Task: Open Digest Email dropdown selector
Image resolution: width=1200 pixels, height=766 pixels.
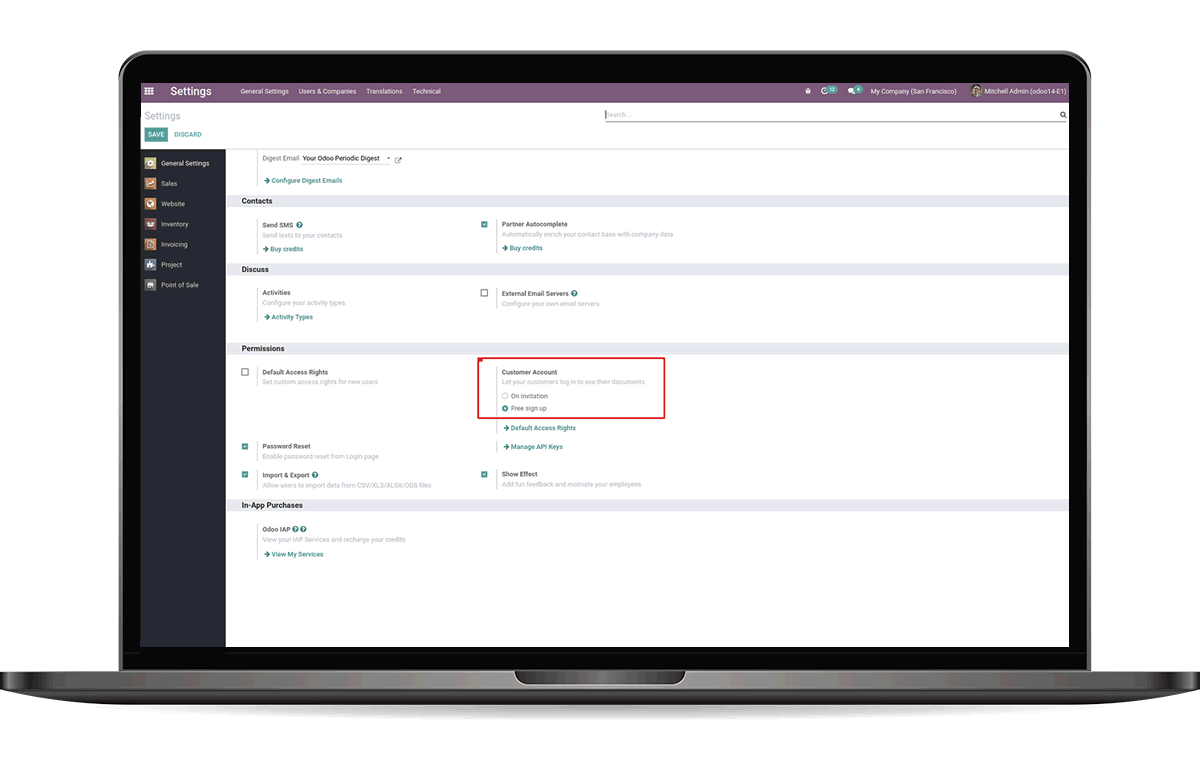Action: coord(346,158)
